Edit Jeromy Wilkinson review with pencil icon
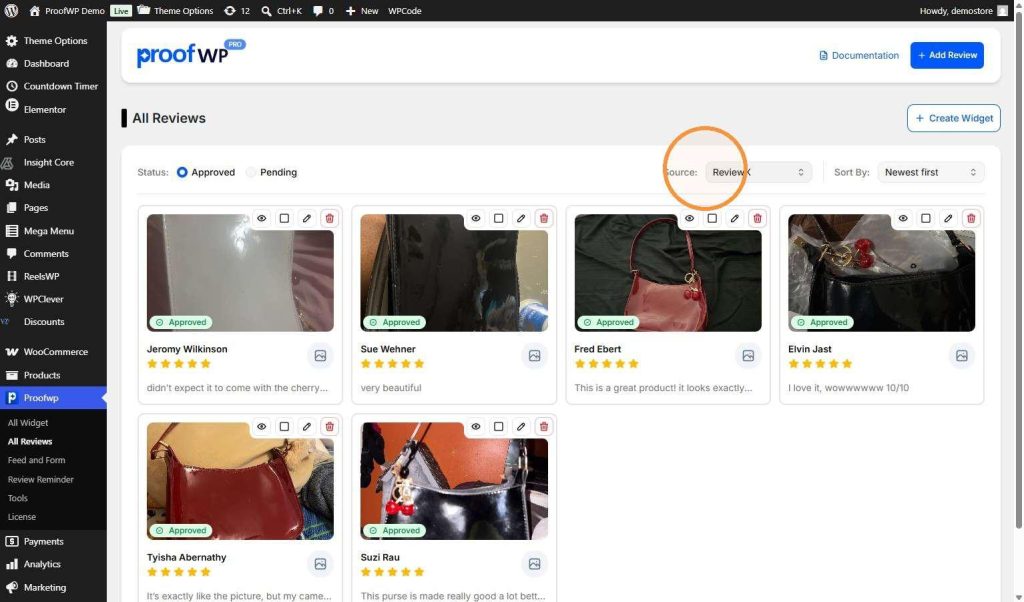This screenshot has width=1024, height=602. [307, 218]
